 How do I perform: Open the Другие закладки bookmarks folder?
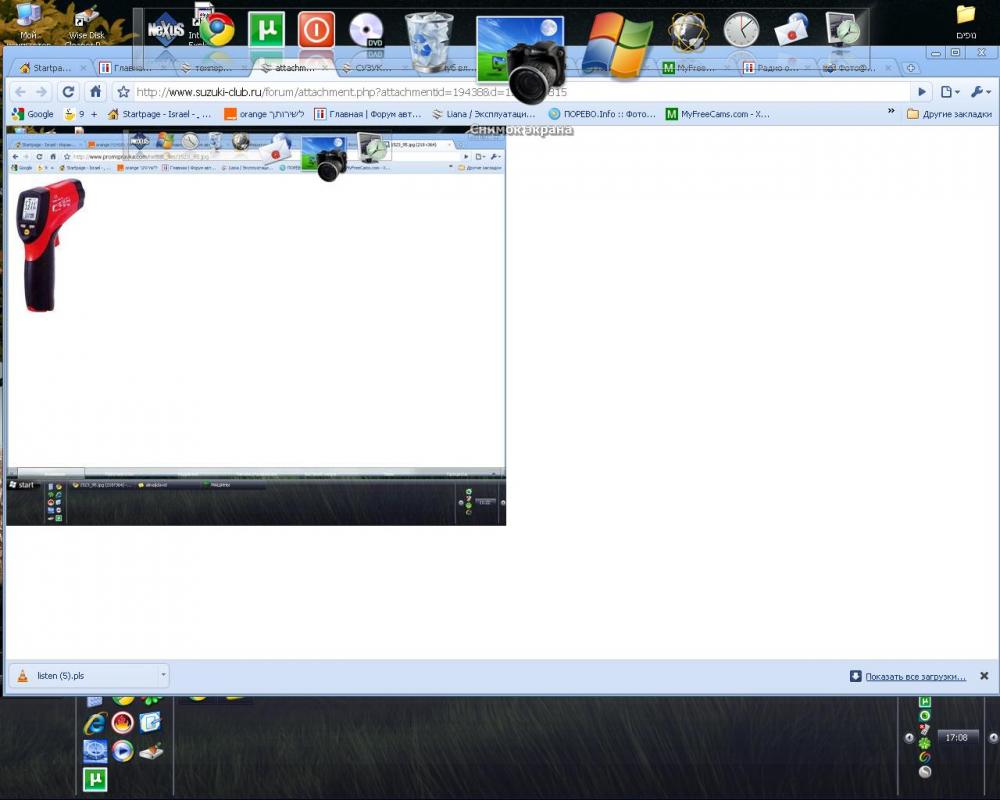tap(950, 114)
